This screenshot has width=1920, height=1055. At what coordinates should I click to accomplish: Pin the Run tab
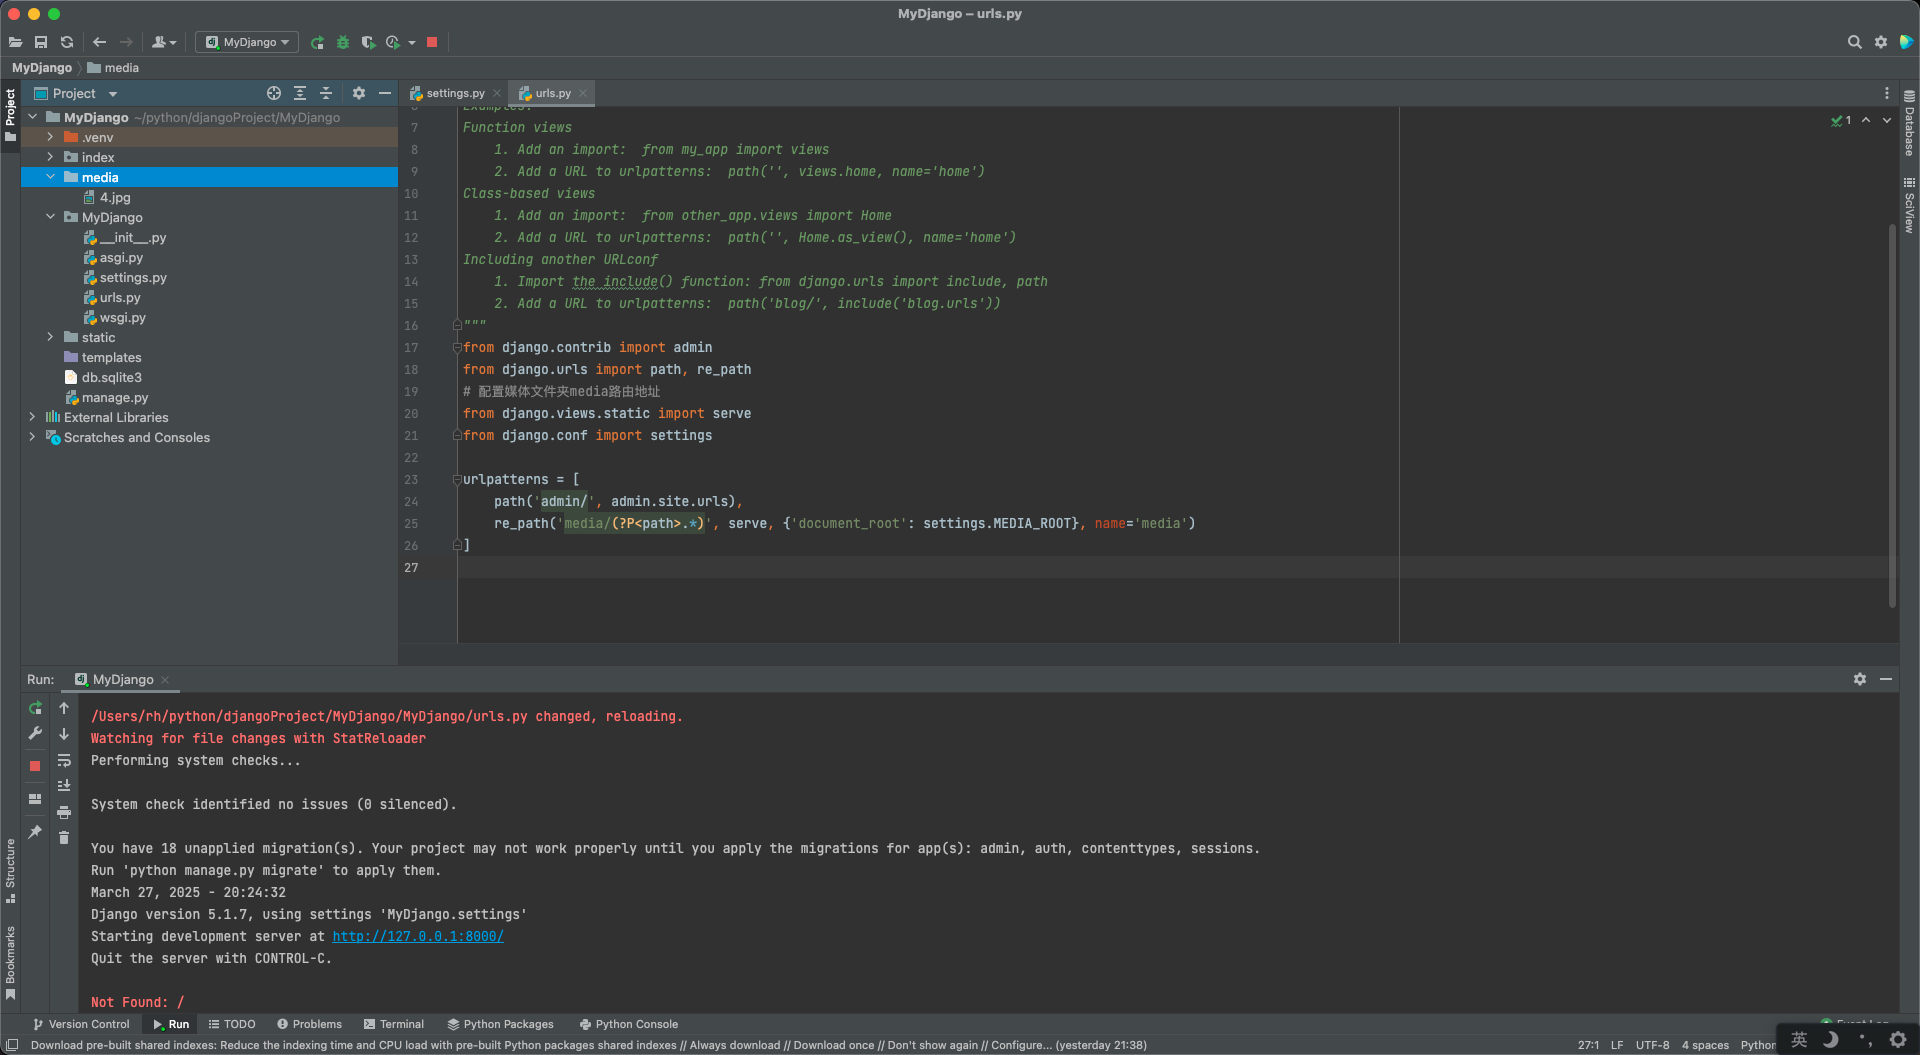(x=35, y=832)
